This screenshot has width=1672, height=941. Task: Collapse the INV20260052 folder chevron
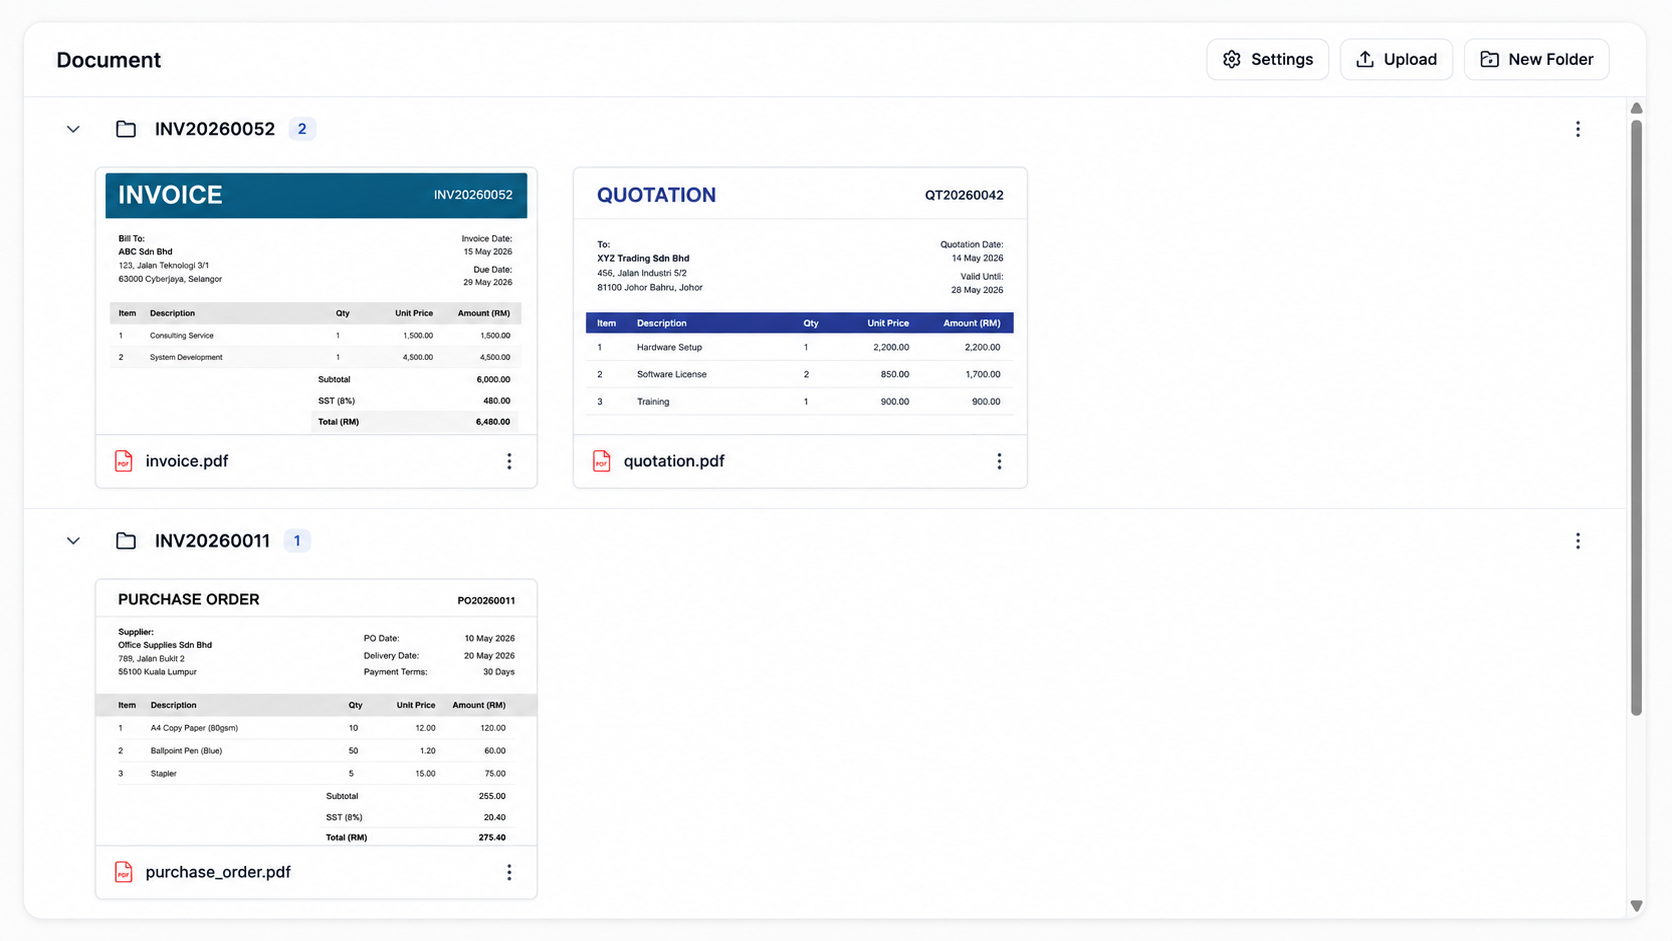tap(73, 129)
